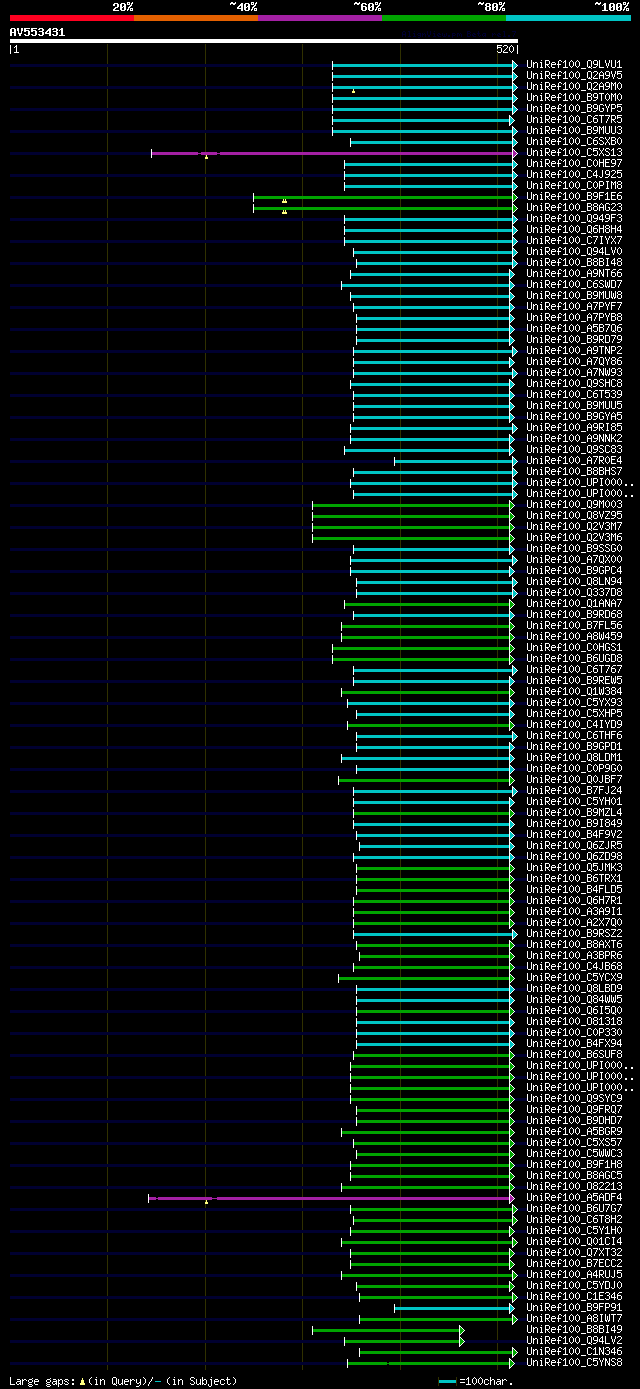Screen dimensions: 640x1389
Task: Open hit UniRef100_A7PYF7
Action: (574, 307)
